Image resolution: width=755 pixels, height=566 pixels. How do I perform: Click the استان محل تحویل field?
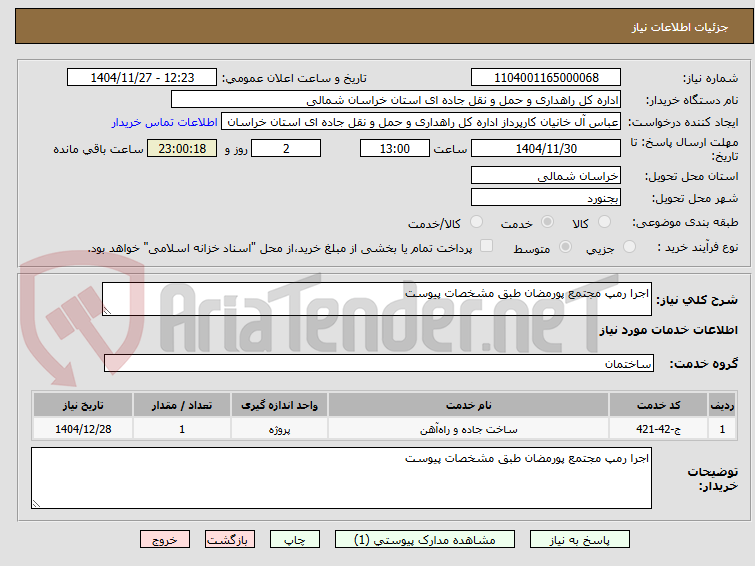[546, 175]
